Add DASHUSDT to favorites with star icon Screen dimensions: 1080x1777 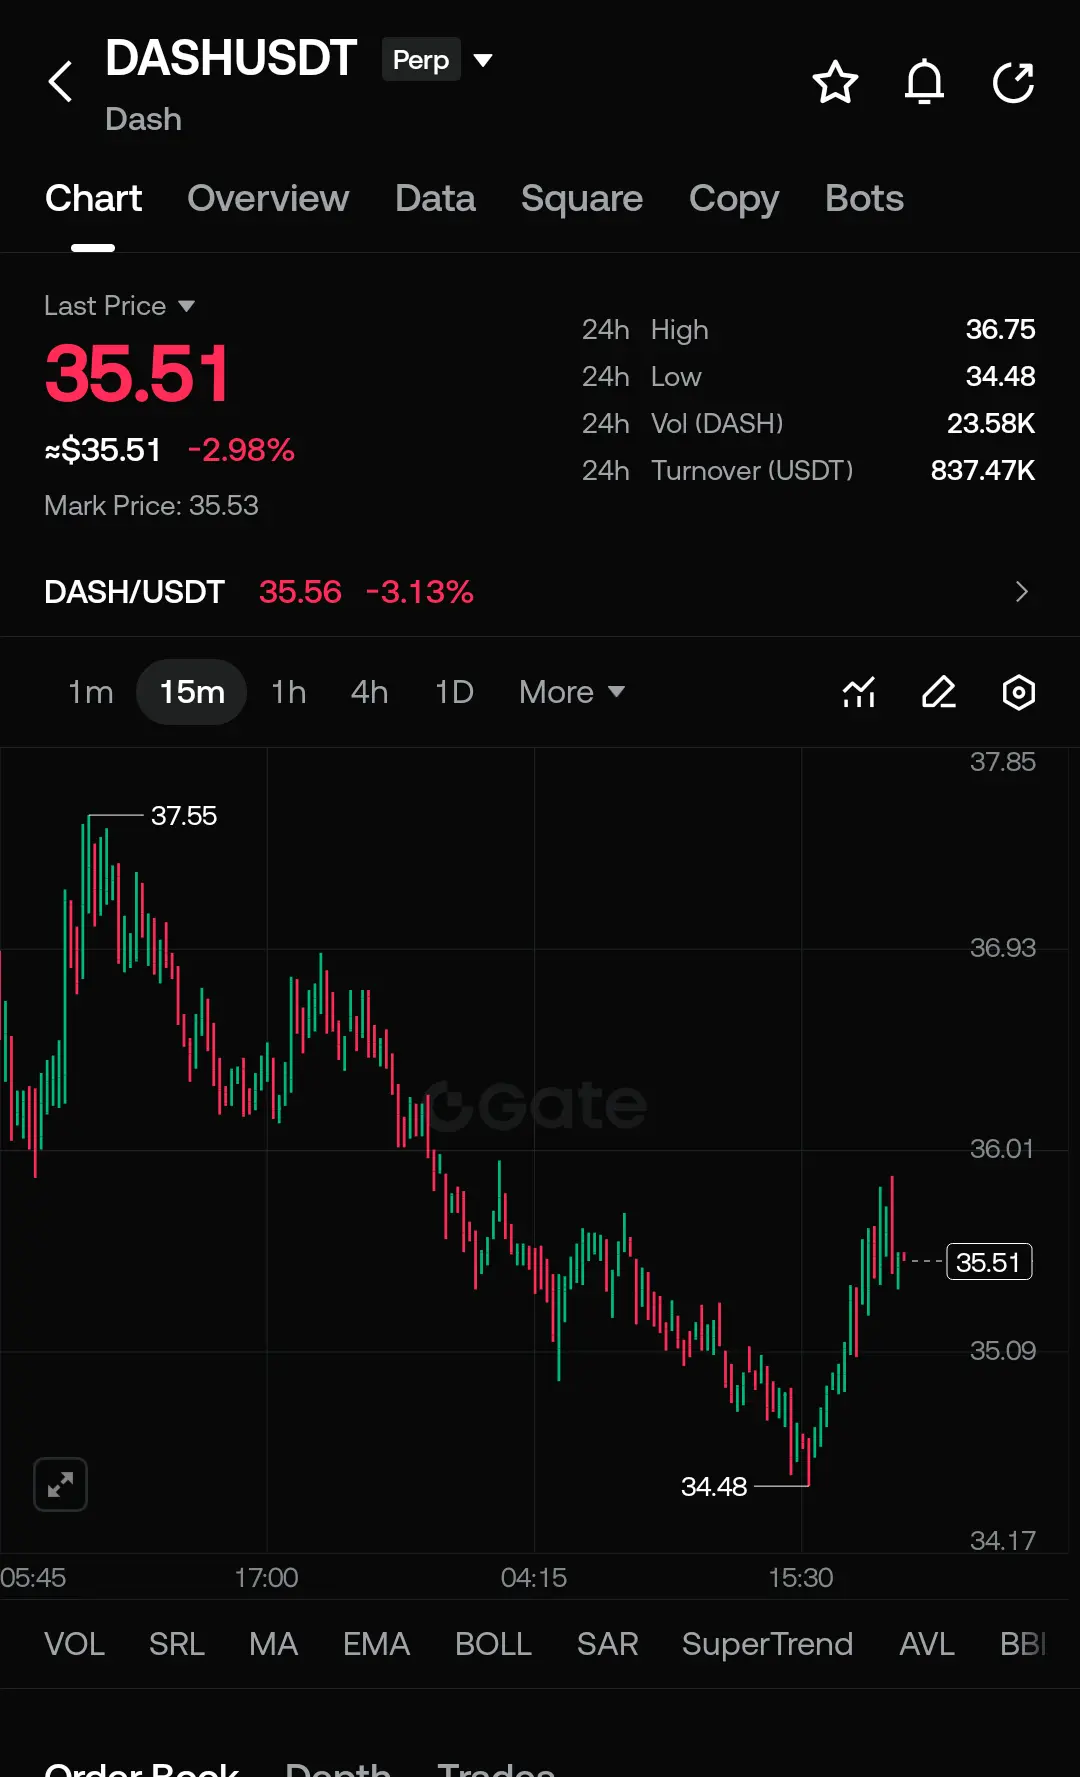(835, 82)
